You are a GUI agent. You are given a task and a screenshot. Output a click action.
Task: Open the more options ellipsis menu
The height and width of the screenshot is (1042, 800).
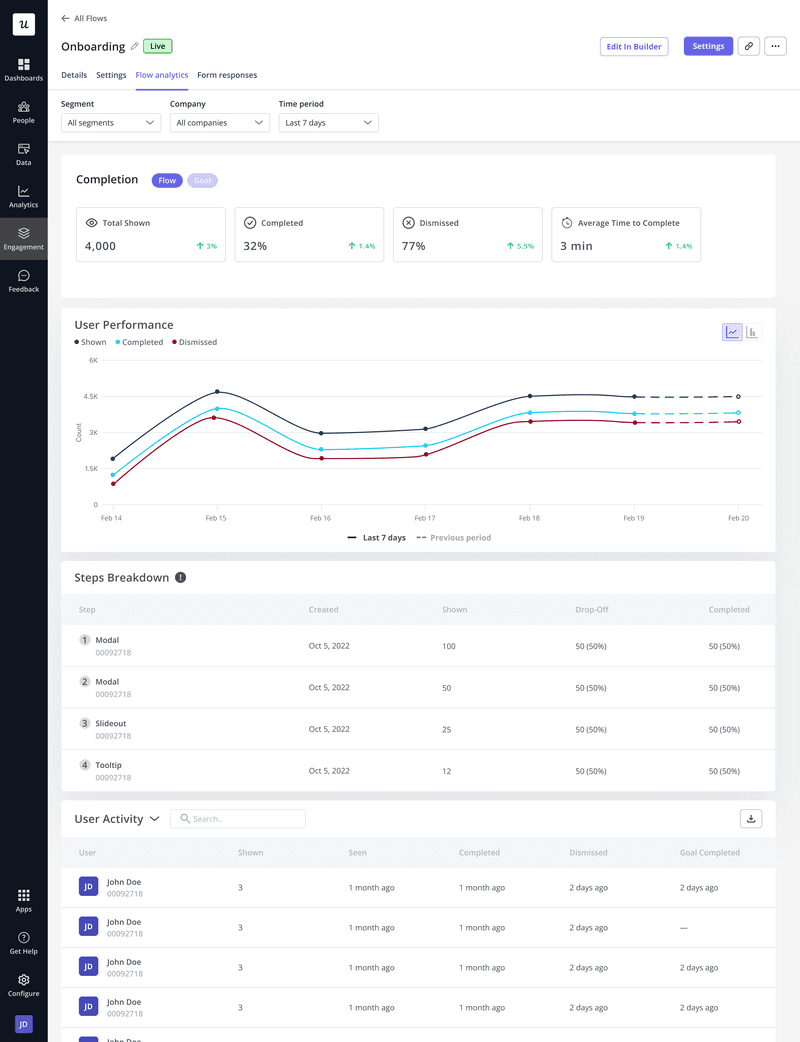point(775,46)
